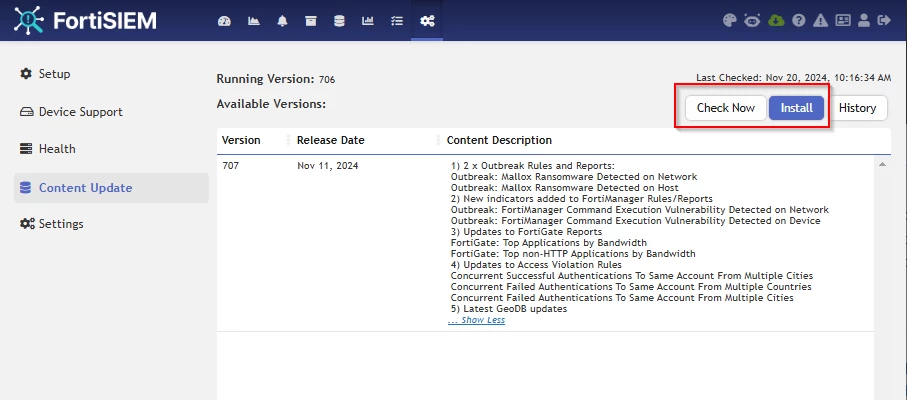Click '5) Latest GeoDB updates' line
Image resolution: width=907 pixels, height=400 pixels.
pyautogui.click(x=508, y=309)
